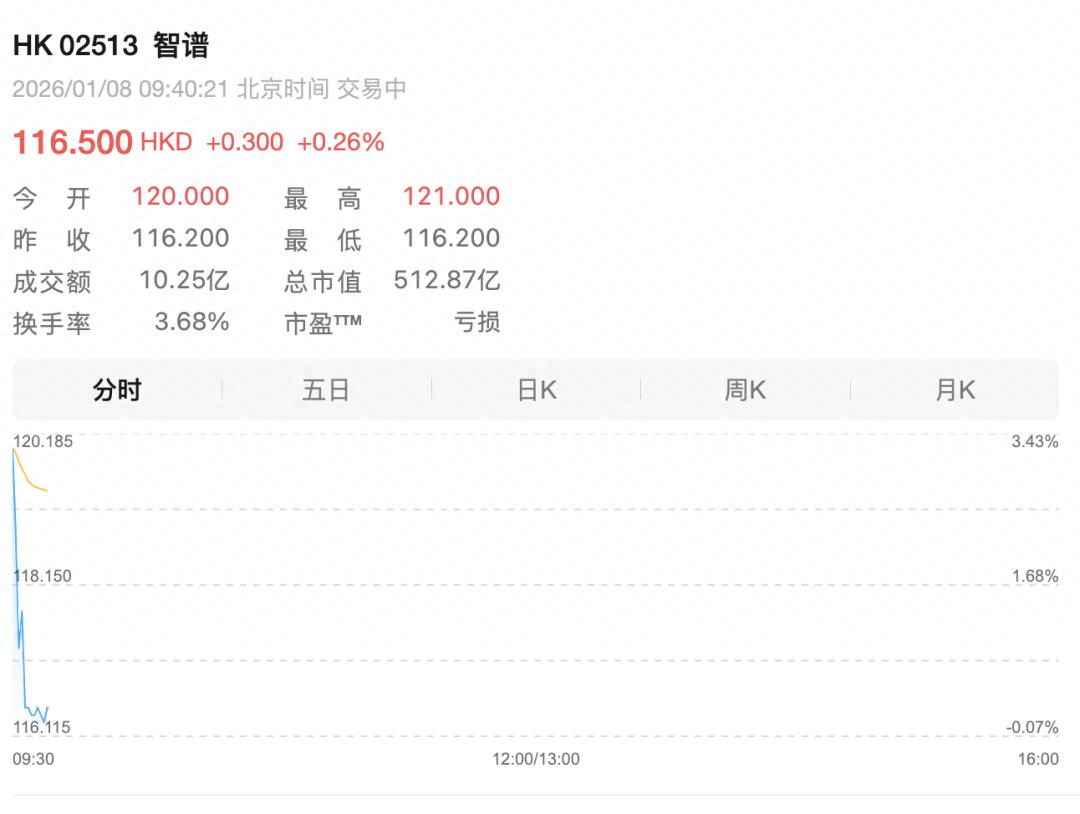The image size is (1080, 814).
Task: Click the 120.185 price axis label
Action: [42, 441]
